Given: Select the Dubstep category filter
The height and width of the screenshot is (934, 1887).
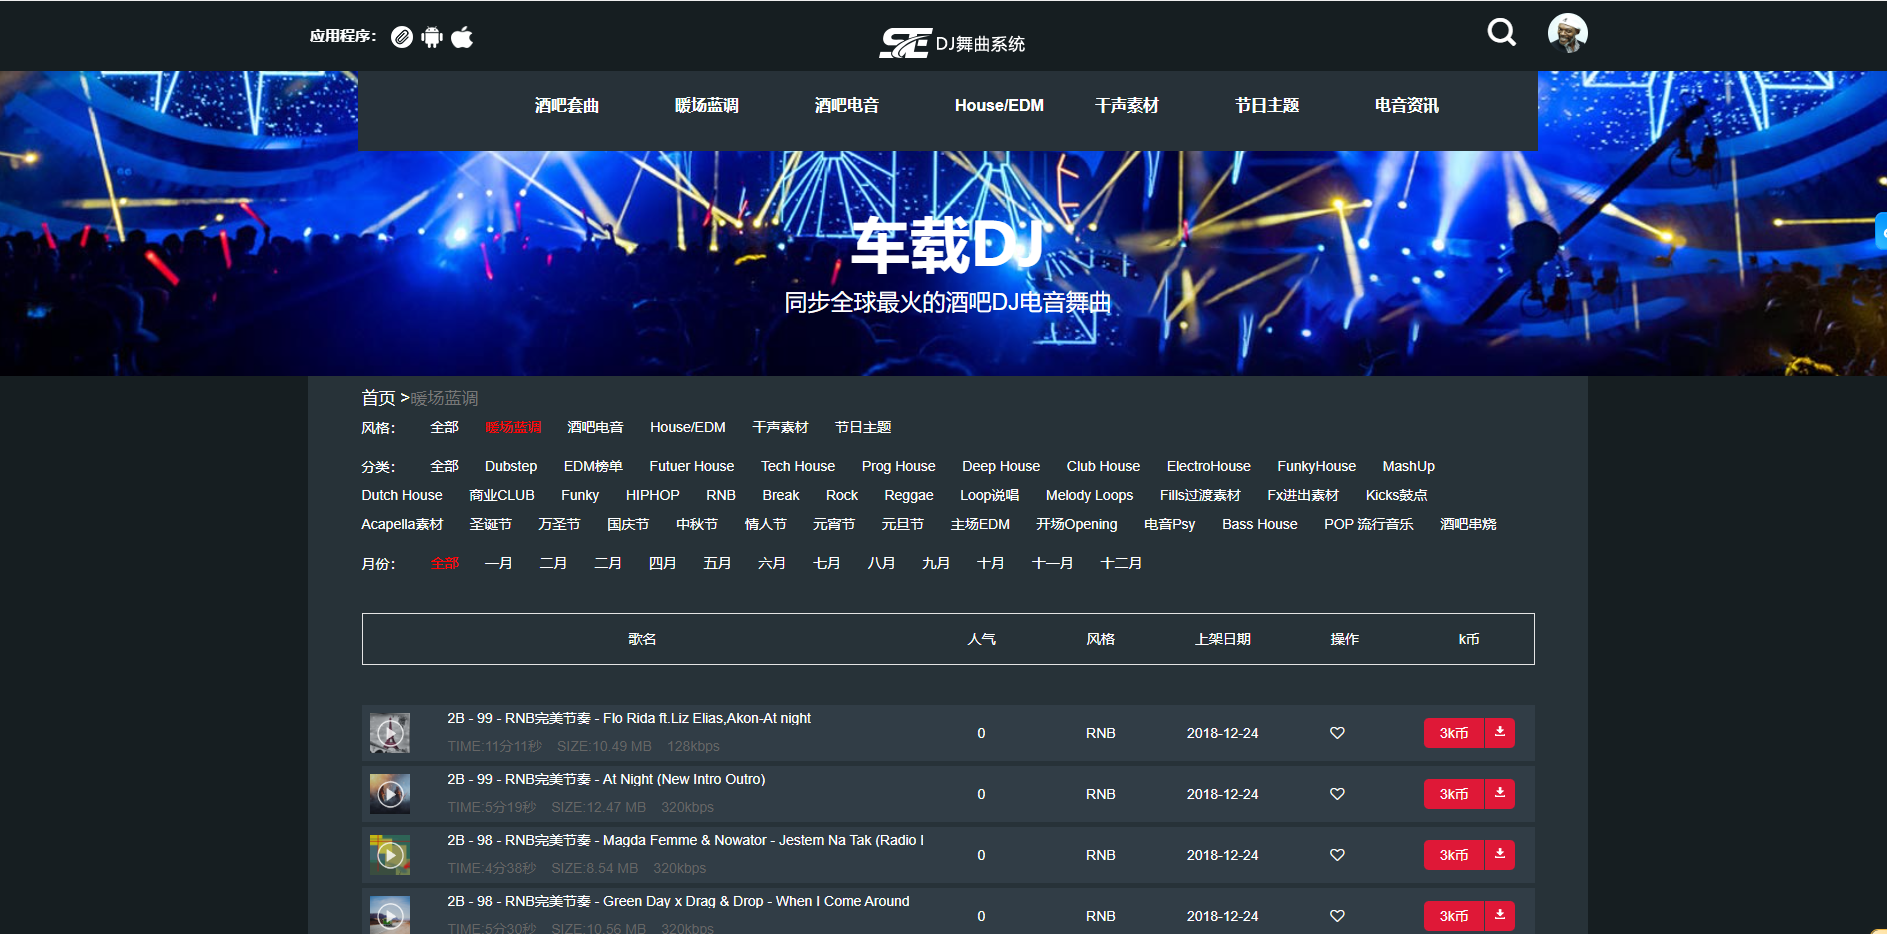Looking at the screenshot, I should (x=511, y=466).
